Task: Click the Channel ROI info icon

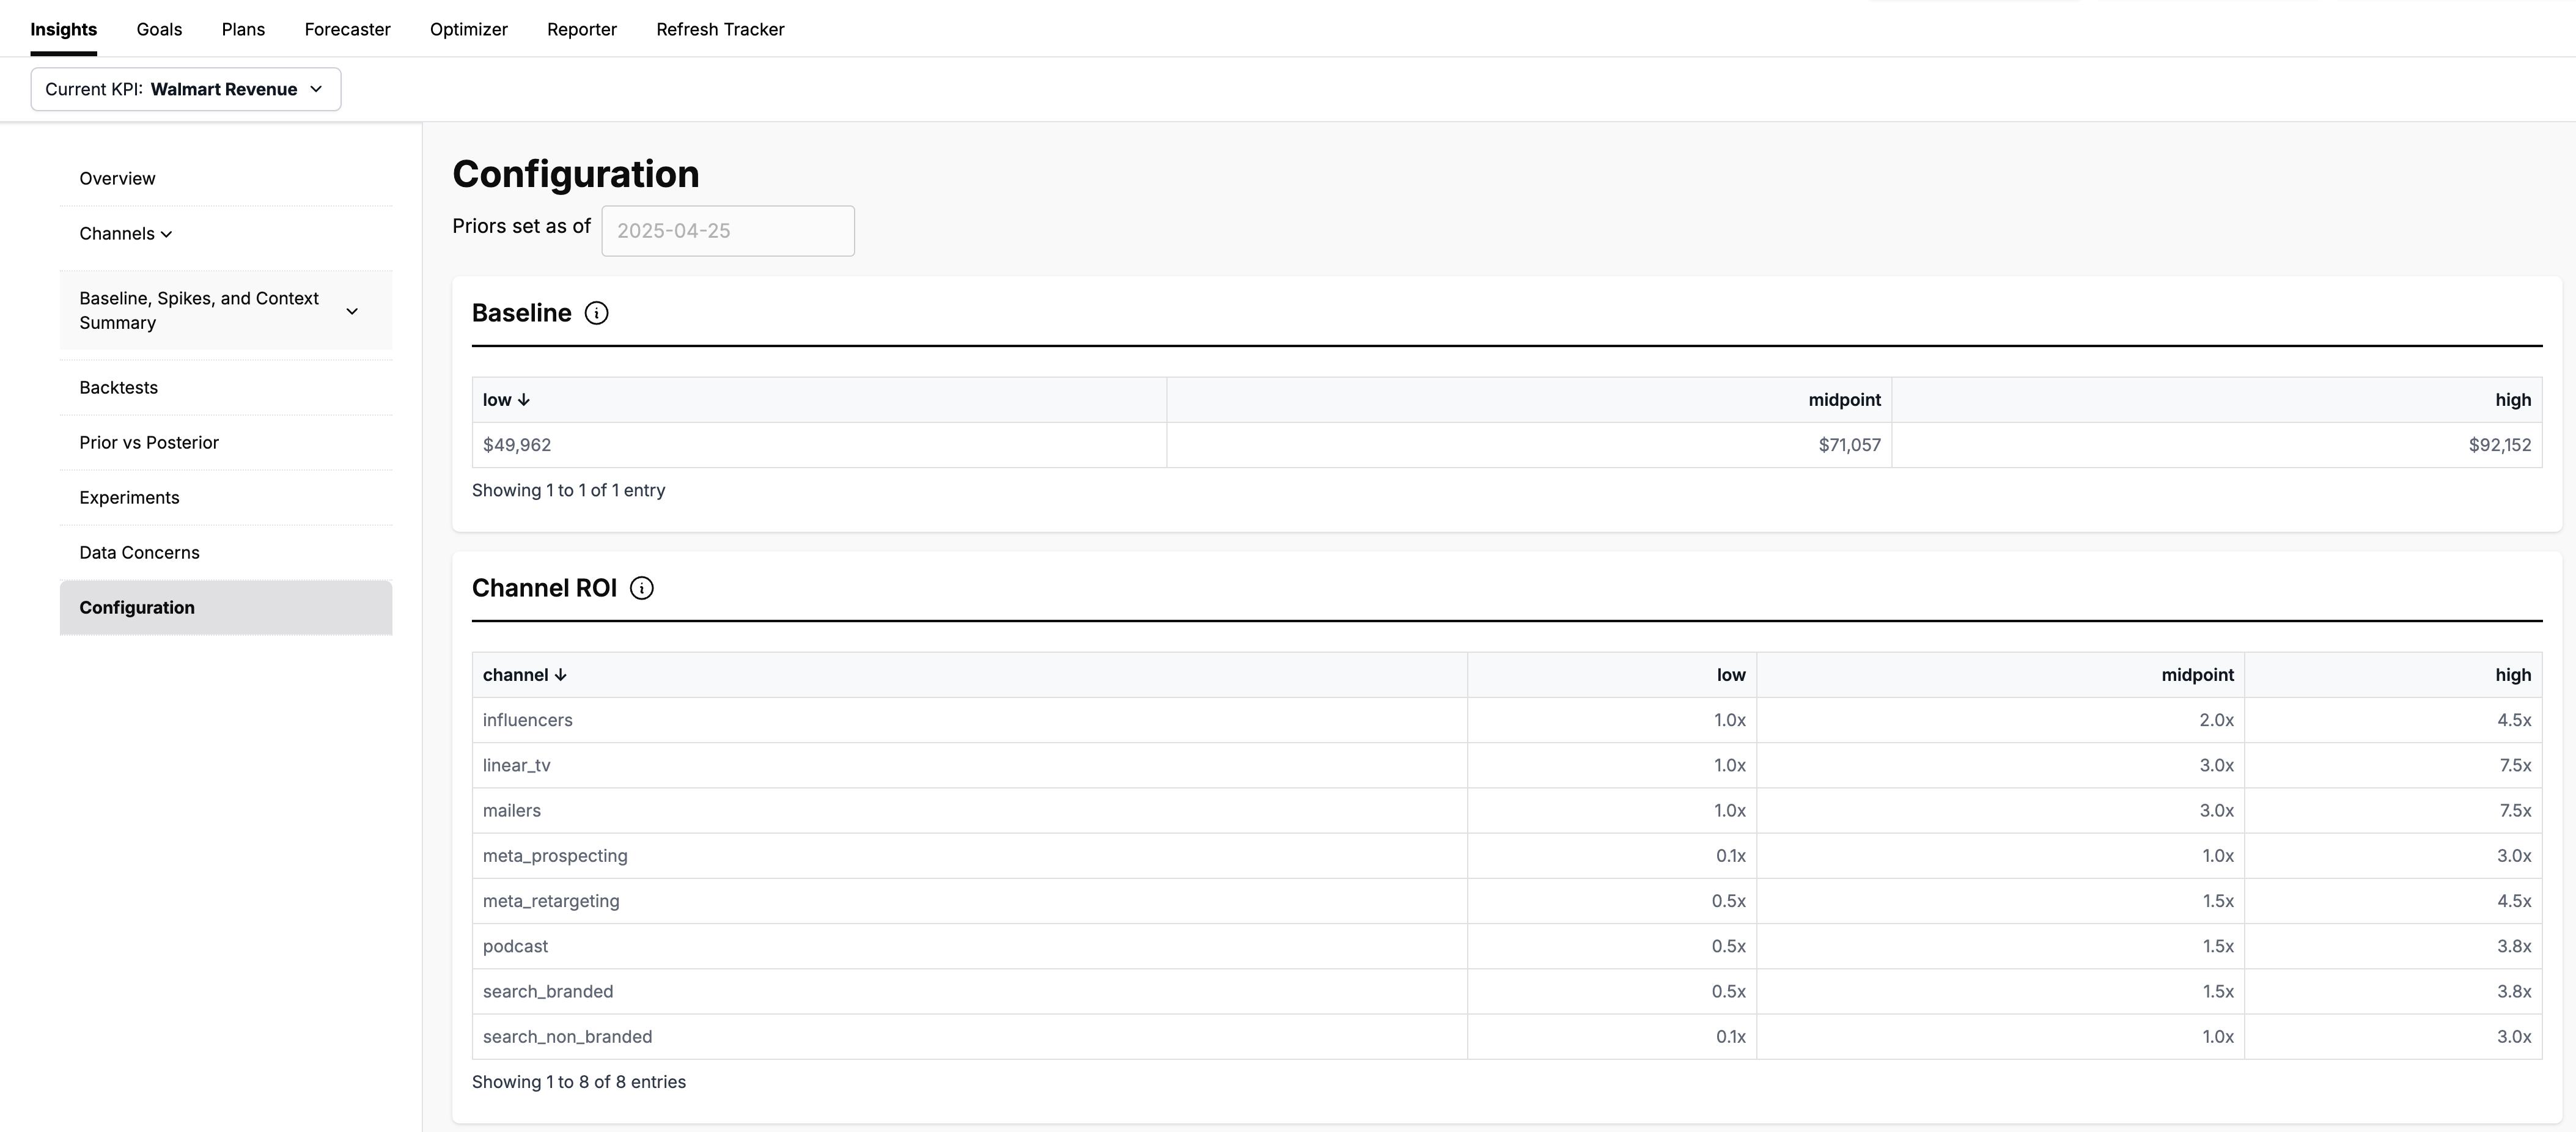Action: point(641,588)
